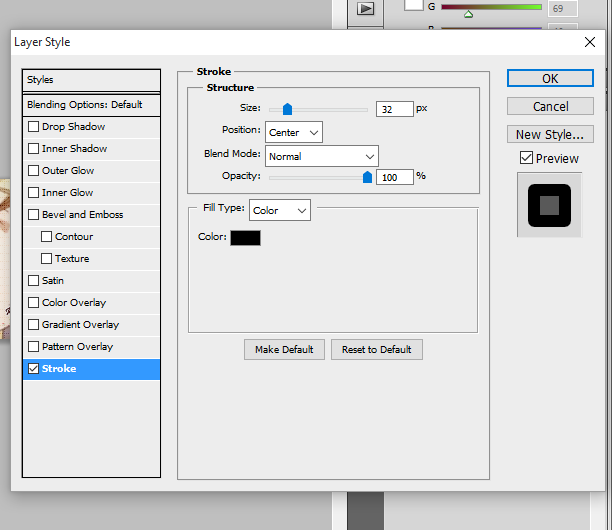Expand the Blend Mode dropdown
Image resolution: width=612 pixels, height=530 pixels.
pyautogui.click(x=321, y=156)
